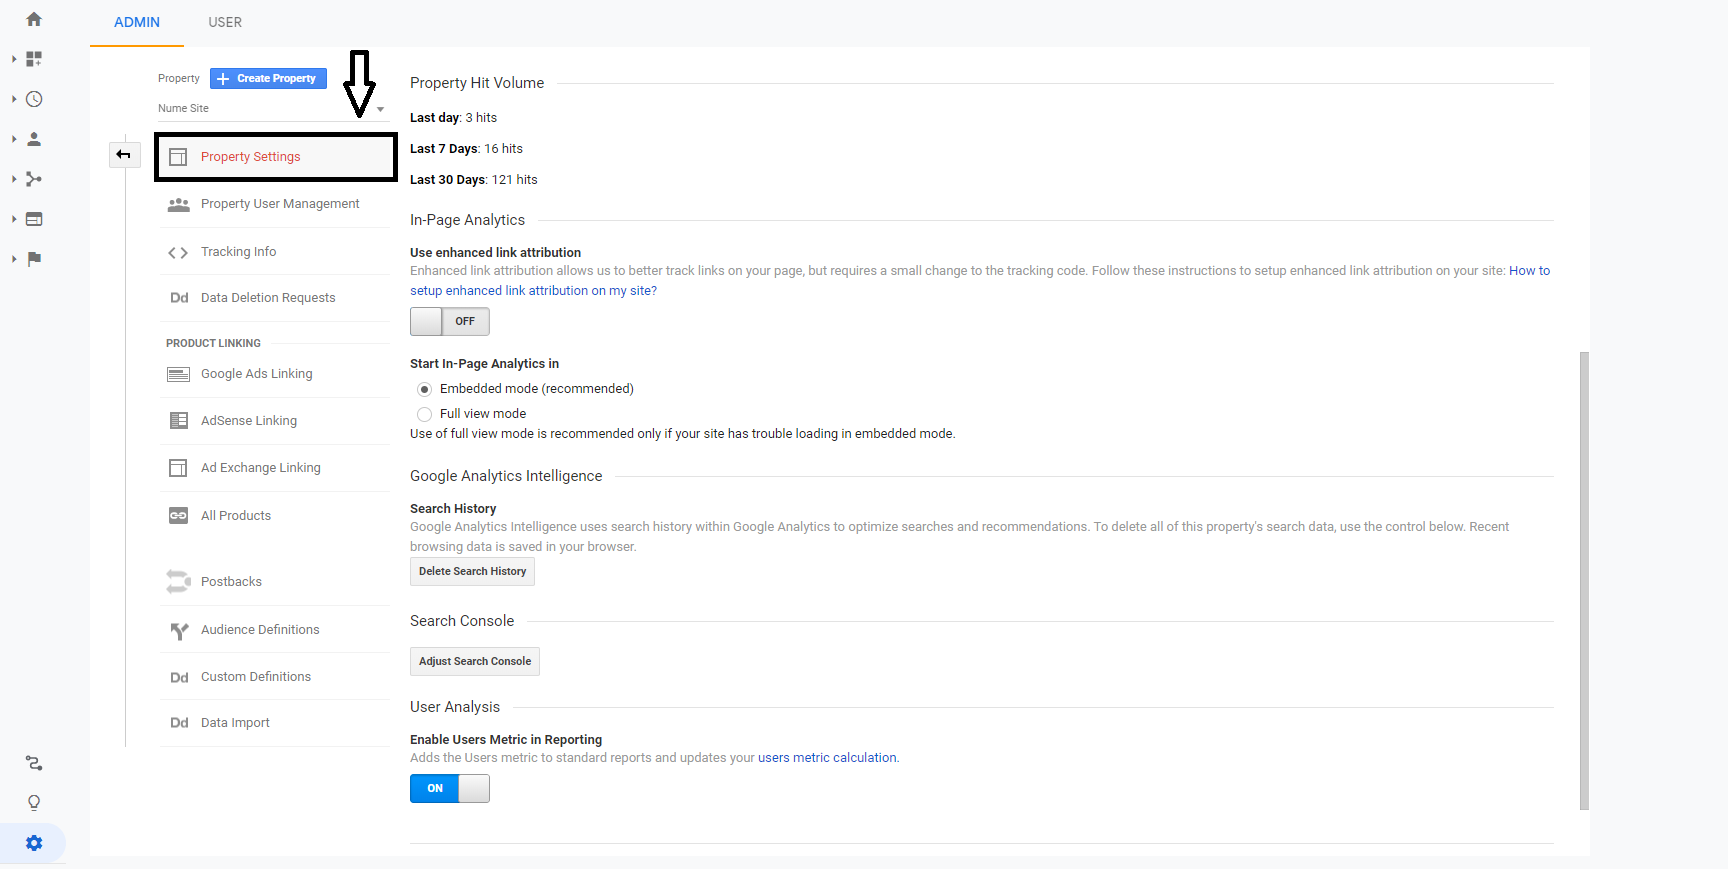Click the vertical scrollbar on the right
The image size is (1728, 869).
[1584, 580]
